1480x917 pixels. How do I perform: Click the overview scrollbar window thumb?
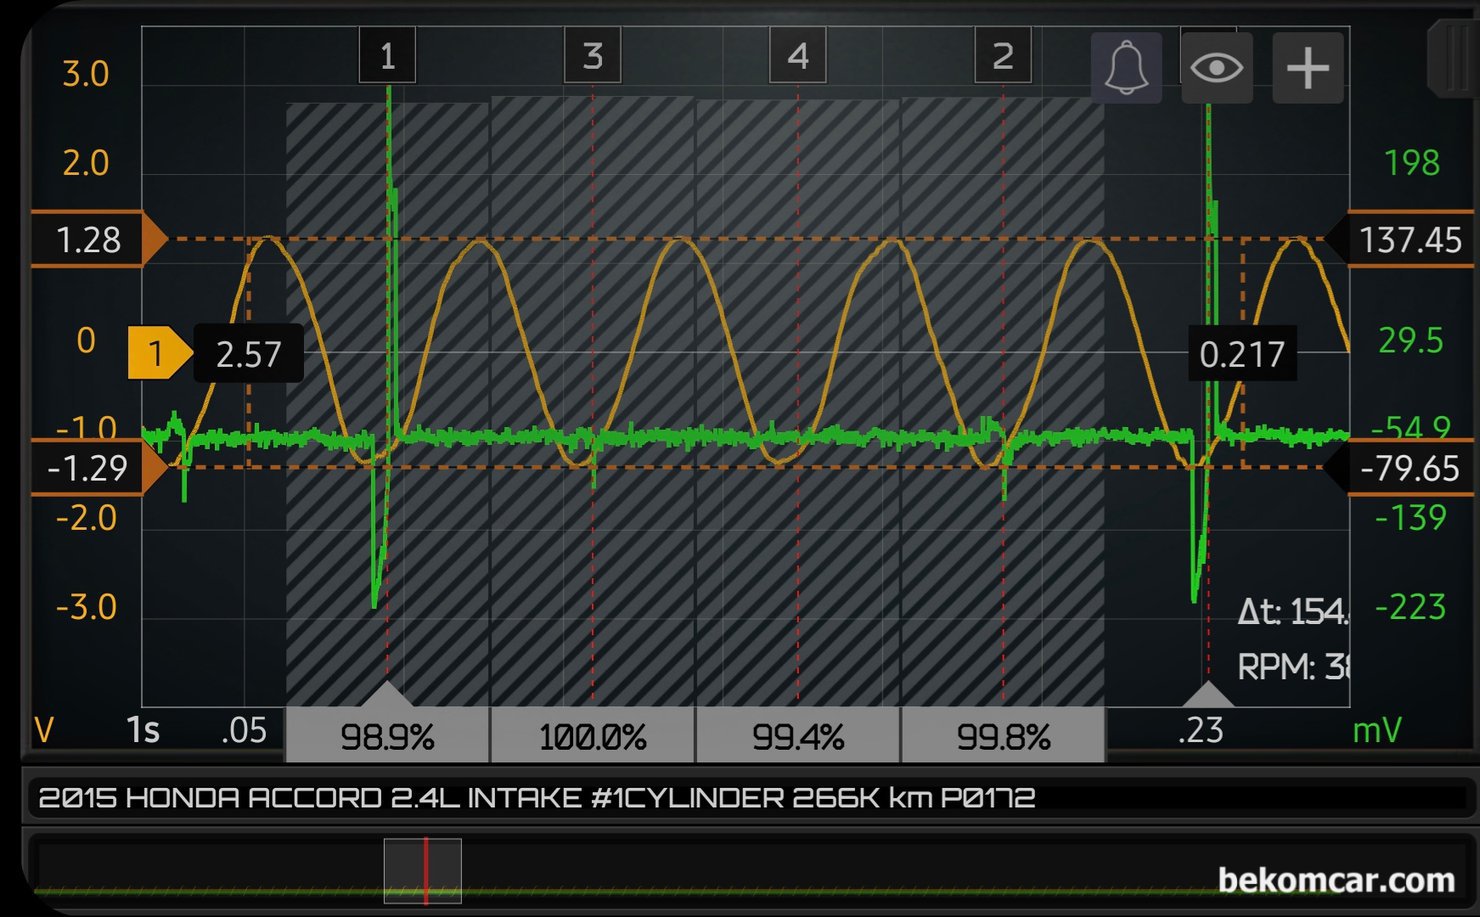(x=422, y=871)
